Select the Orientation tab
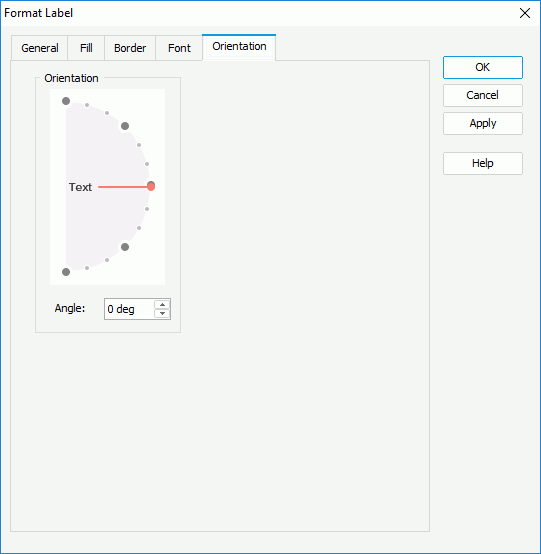The width and height of the screenshot is (541, 554). [x=239, y=47]
